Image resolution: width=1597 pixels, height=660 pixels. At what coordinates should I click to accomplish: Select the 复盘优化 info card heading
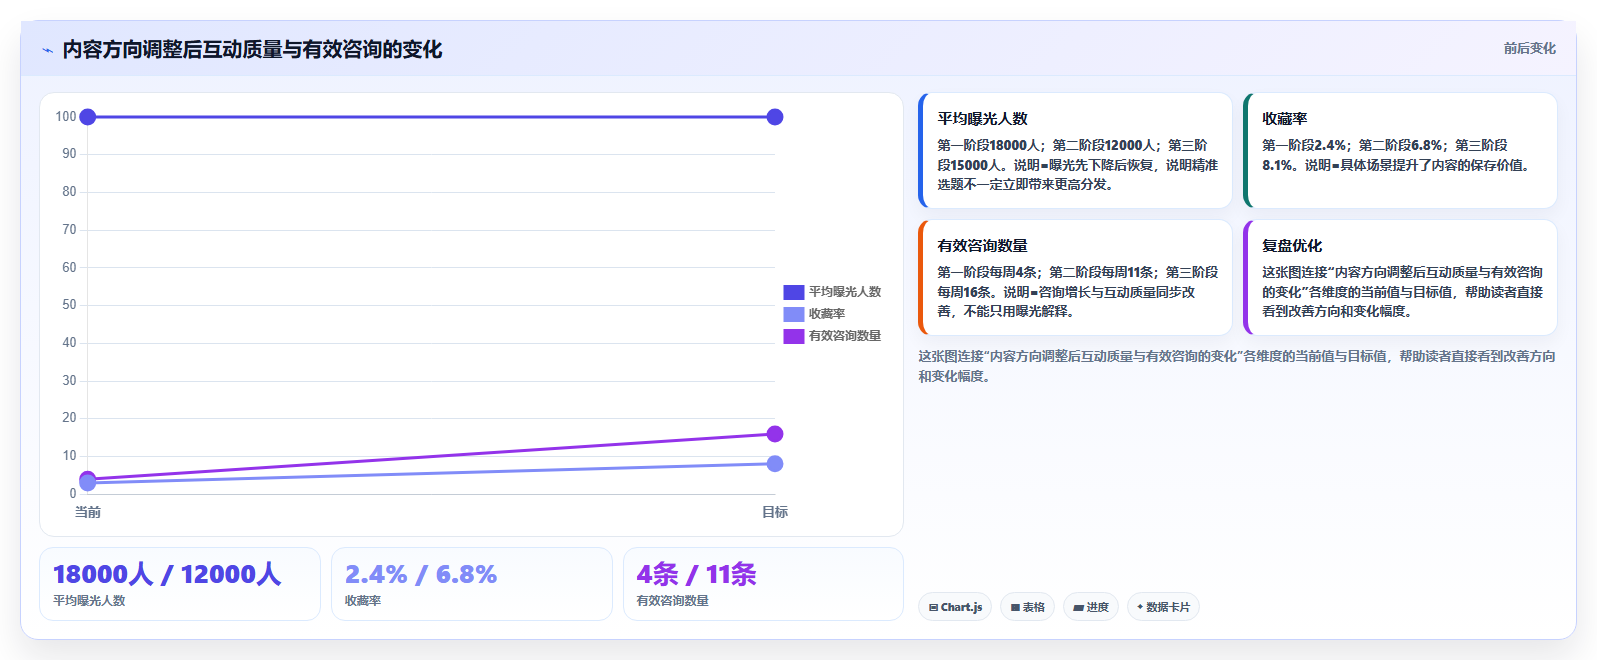coord(1292,245)
